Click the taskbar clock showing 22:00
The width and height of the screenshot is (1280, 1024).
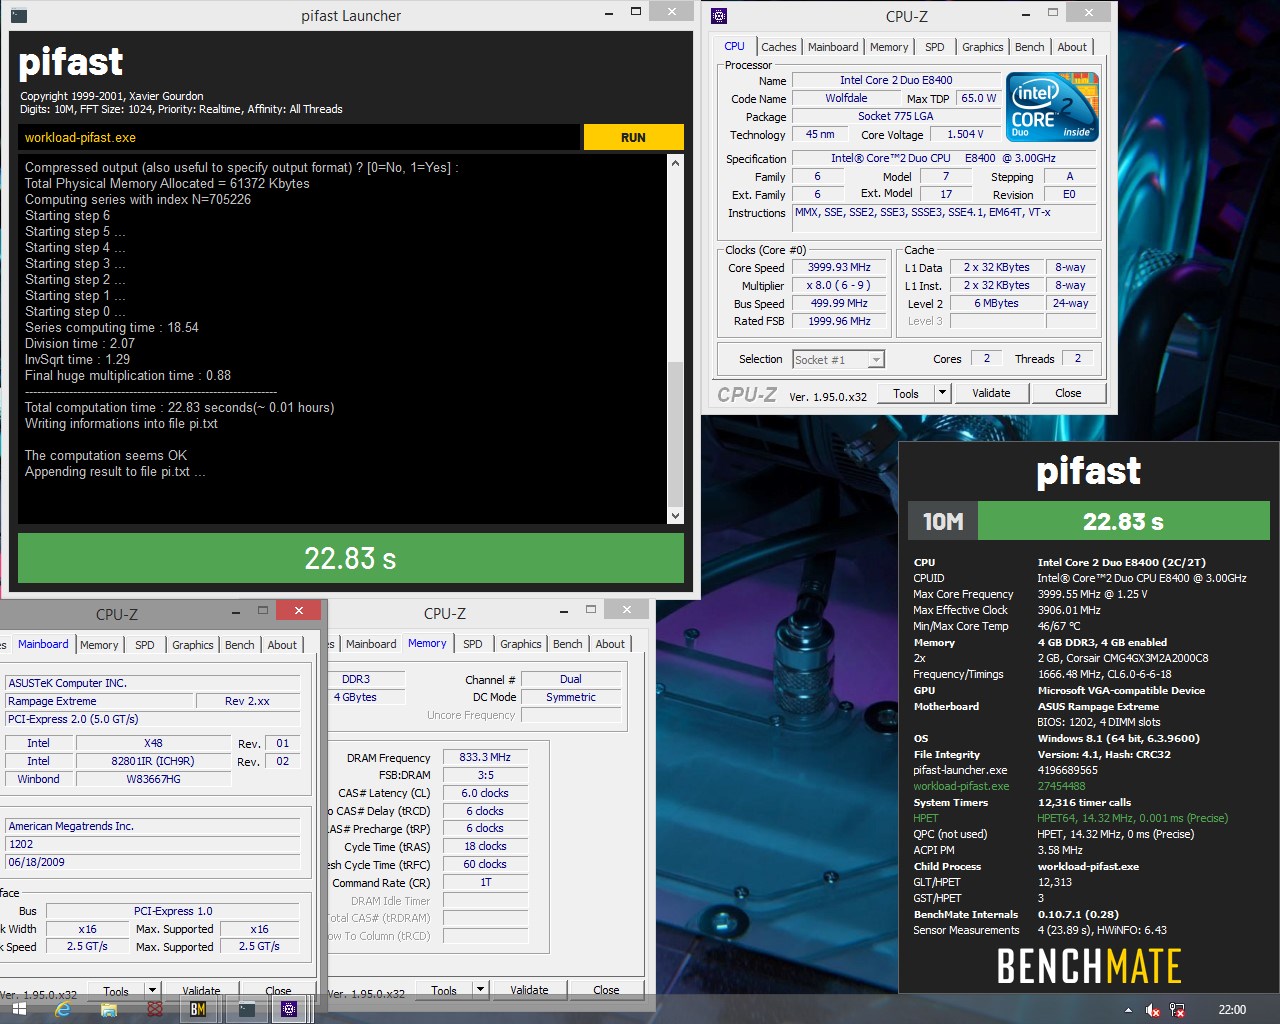tap(1232, 1010)
